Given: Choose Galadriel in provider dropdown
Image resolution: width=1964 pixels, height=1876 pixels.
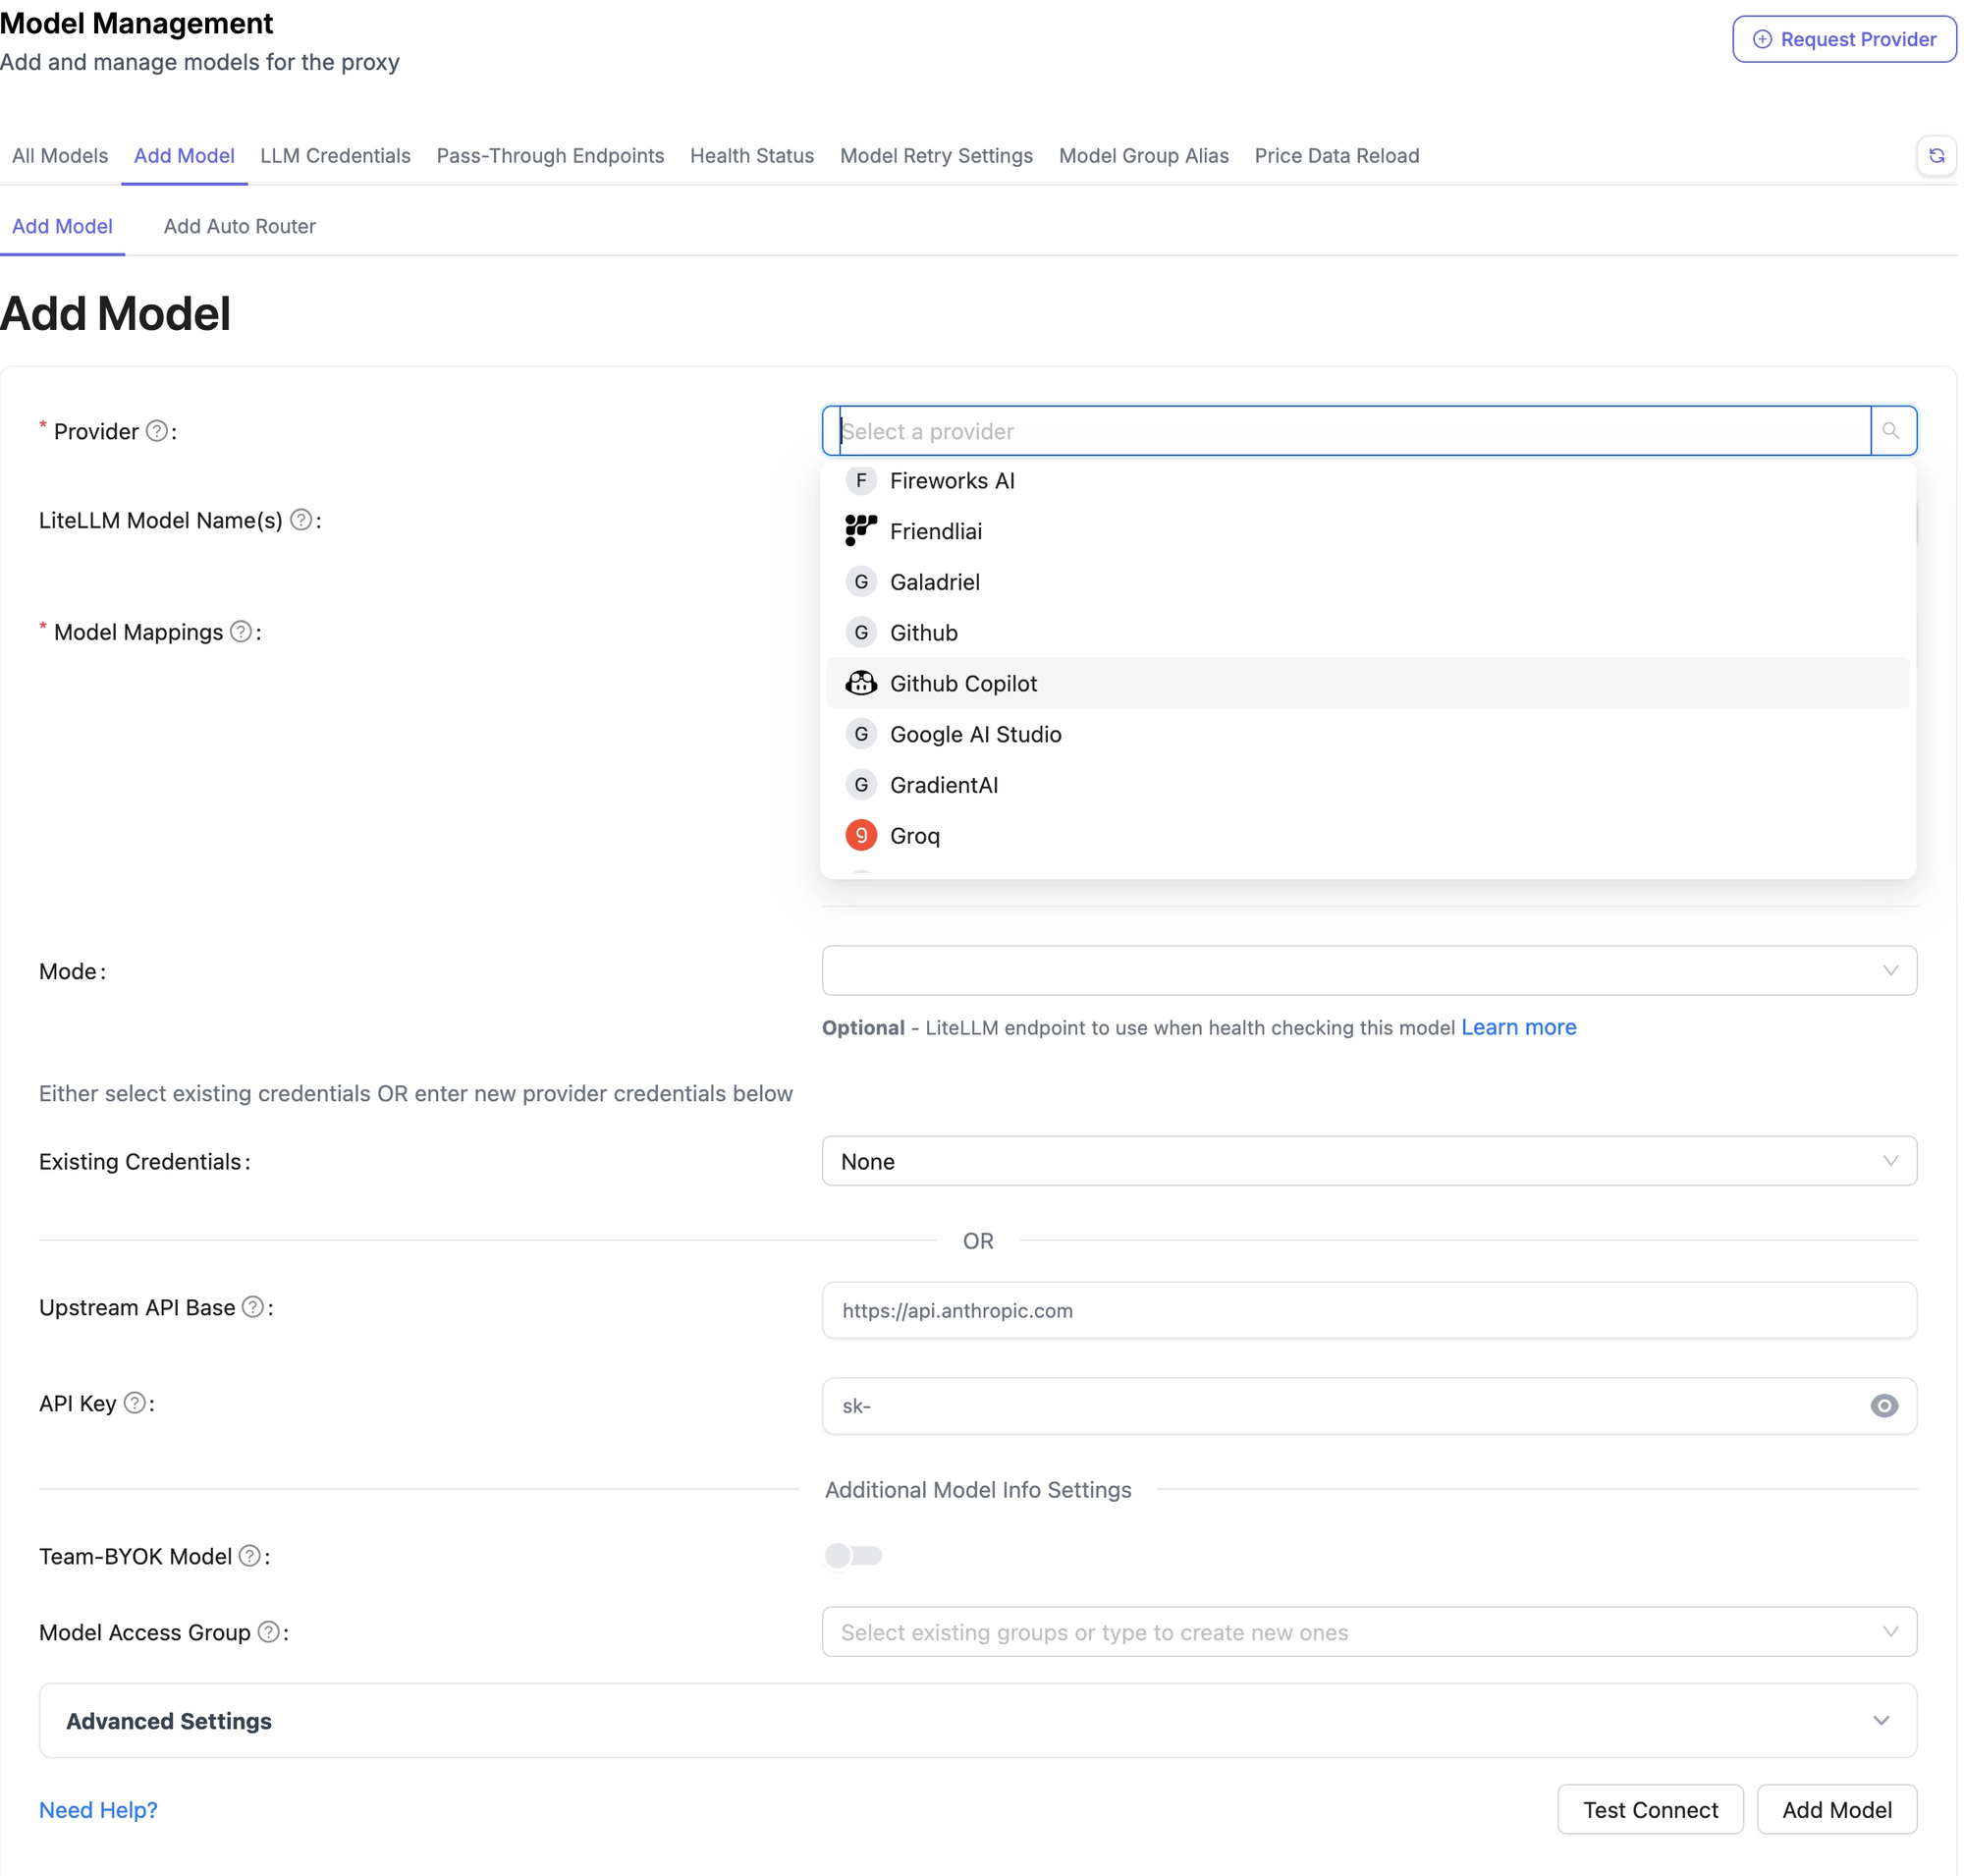Looking at the screenshot, I should [x=1368, y=582].
